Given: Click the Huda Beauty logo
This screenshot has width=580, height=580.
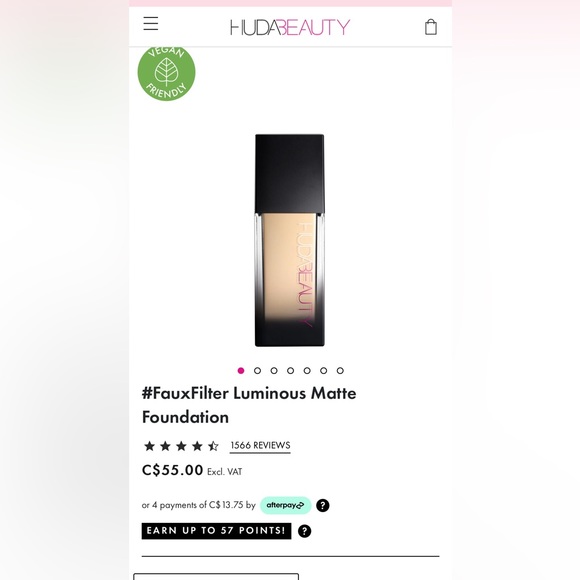Looking at the screenshot, I should tap(290, 27).
